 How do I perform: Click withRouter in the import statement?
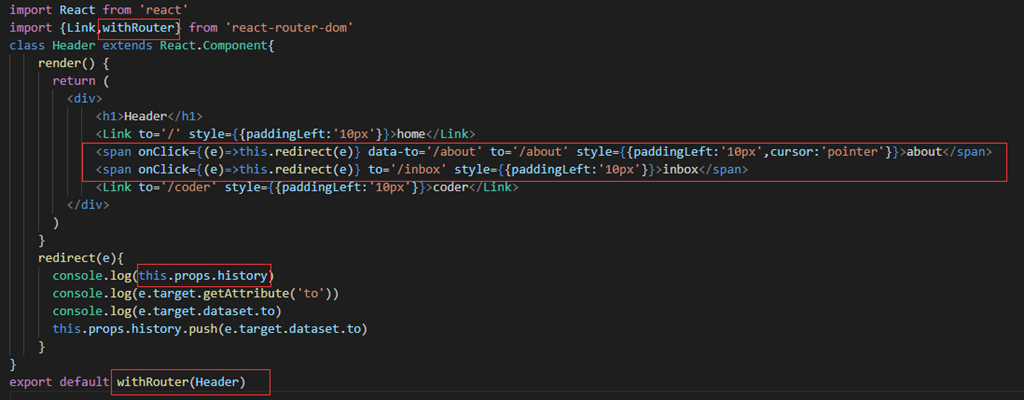[x=141, y=28]
